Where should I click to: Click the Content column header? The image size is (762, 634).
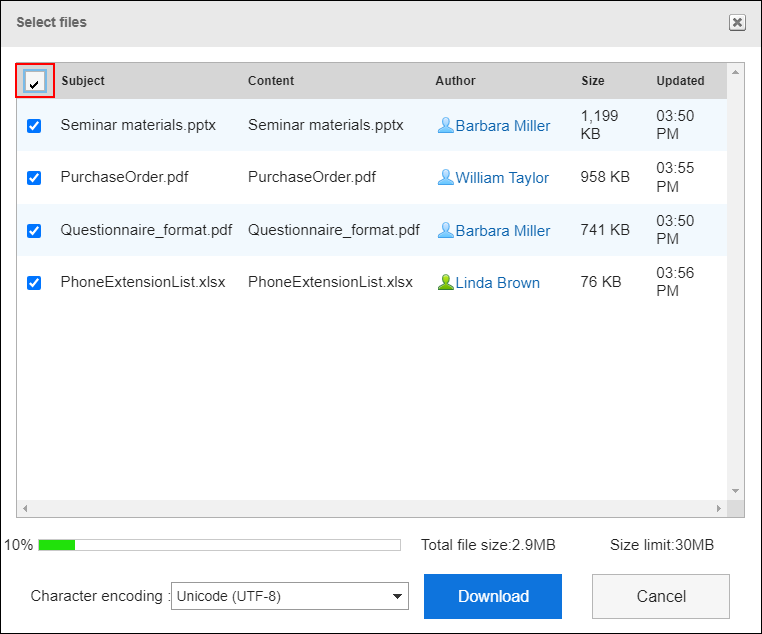[271, 81]
